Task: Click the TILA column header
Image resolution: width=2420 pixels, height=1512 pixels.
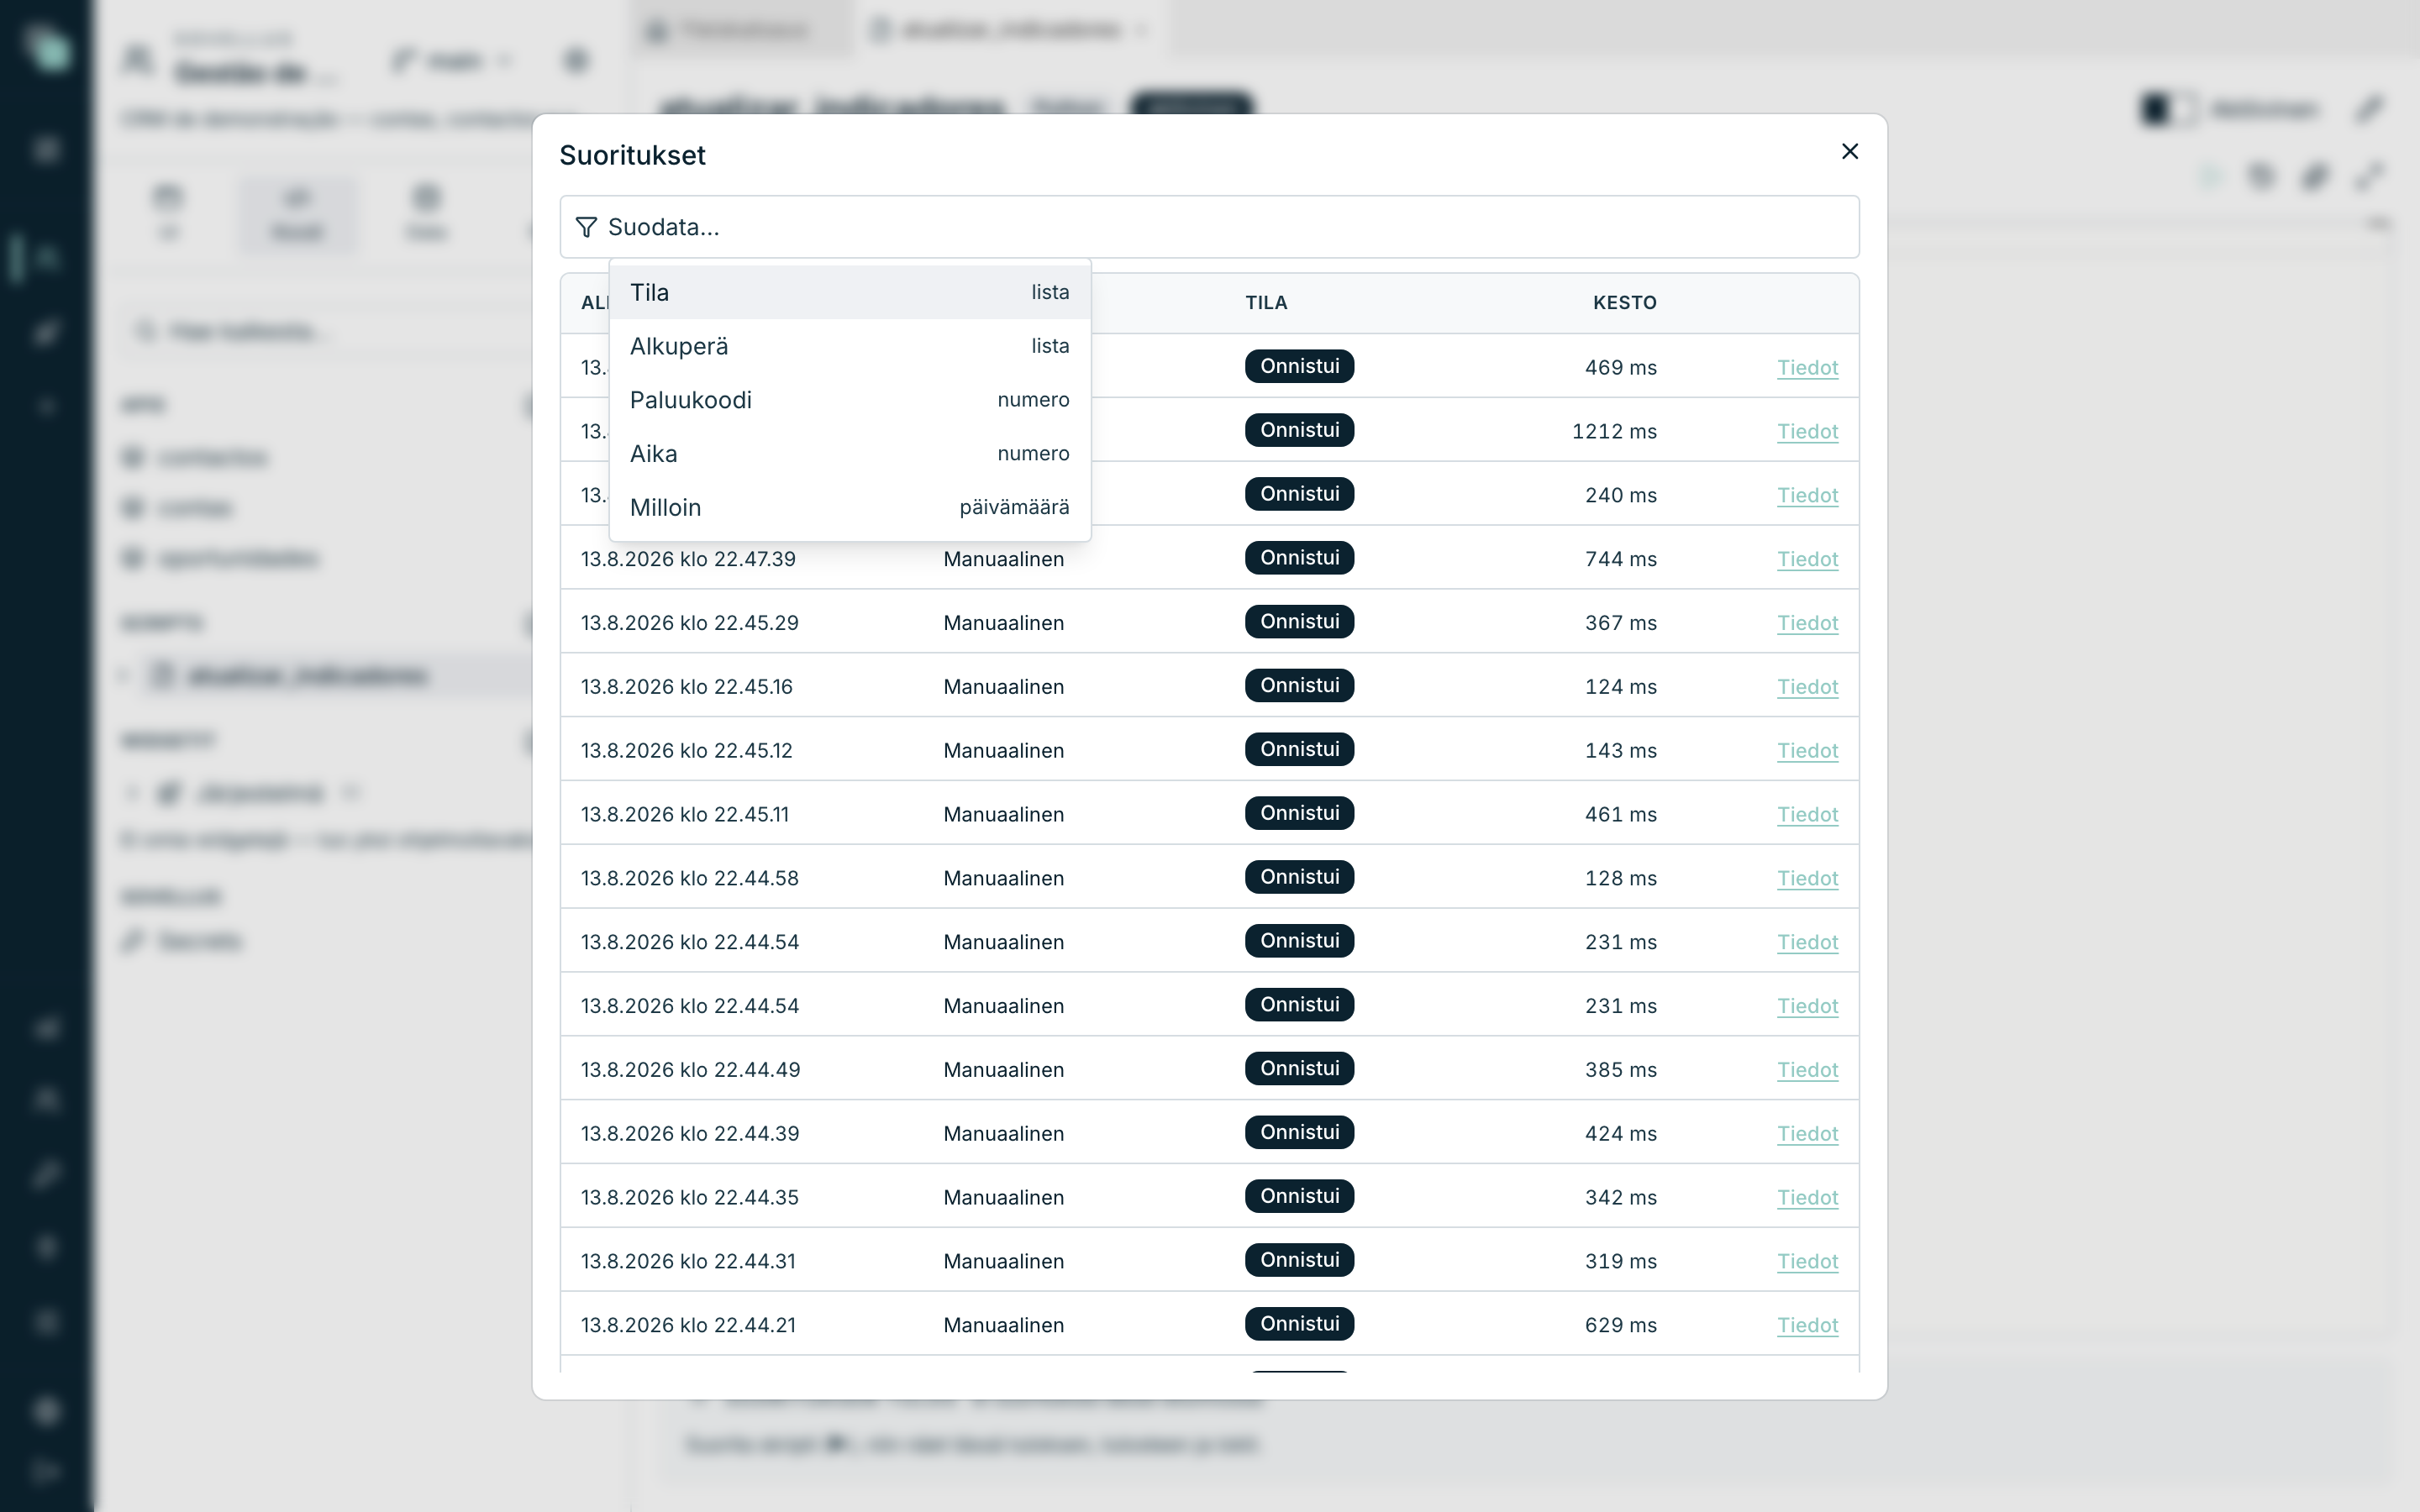Action: [1266, 303]
